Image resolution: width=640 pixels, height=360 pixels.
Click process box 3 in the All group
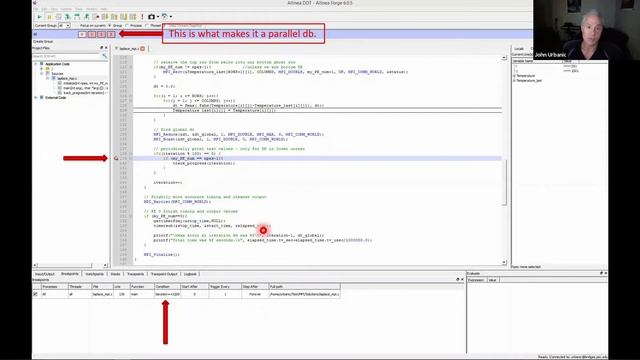click(x=111, y=34)
